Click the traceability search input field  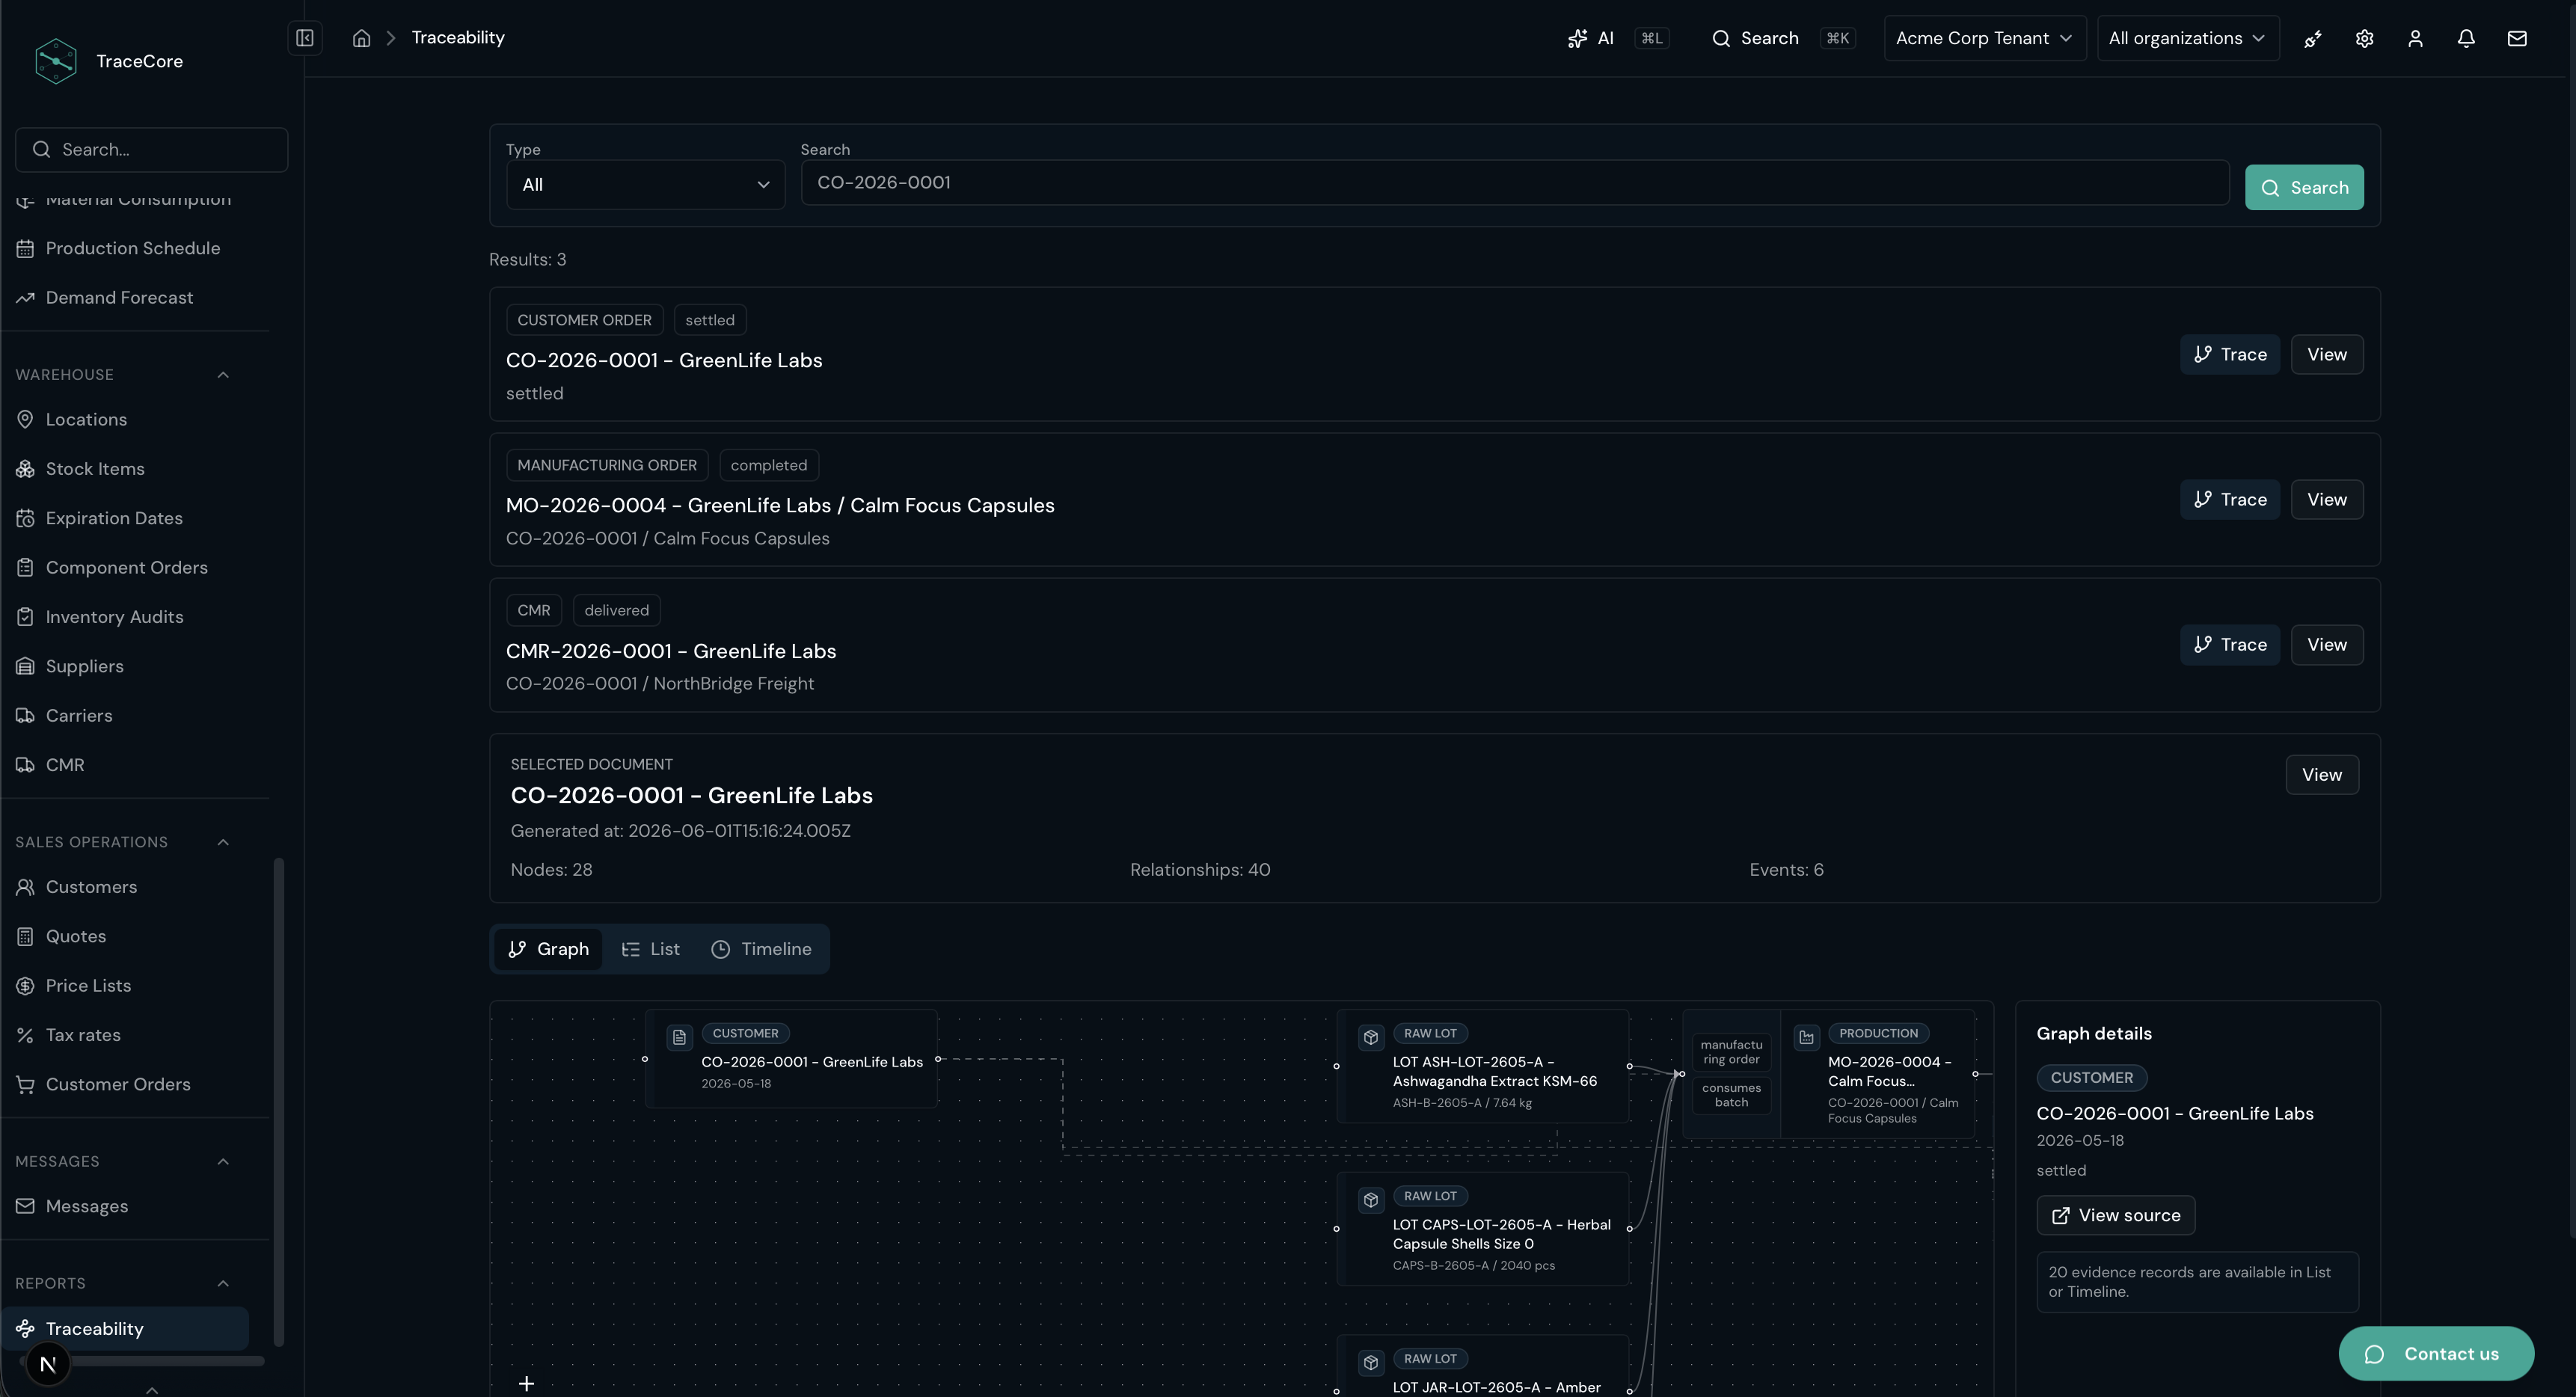(x=1514, y=183)
